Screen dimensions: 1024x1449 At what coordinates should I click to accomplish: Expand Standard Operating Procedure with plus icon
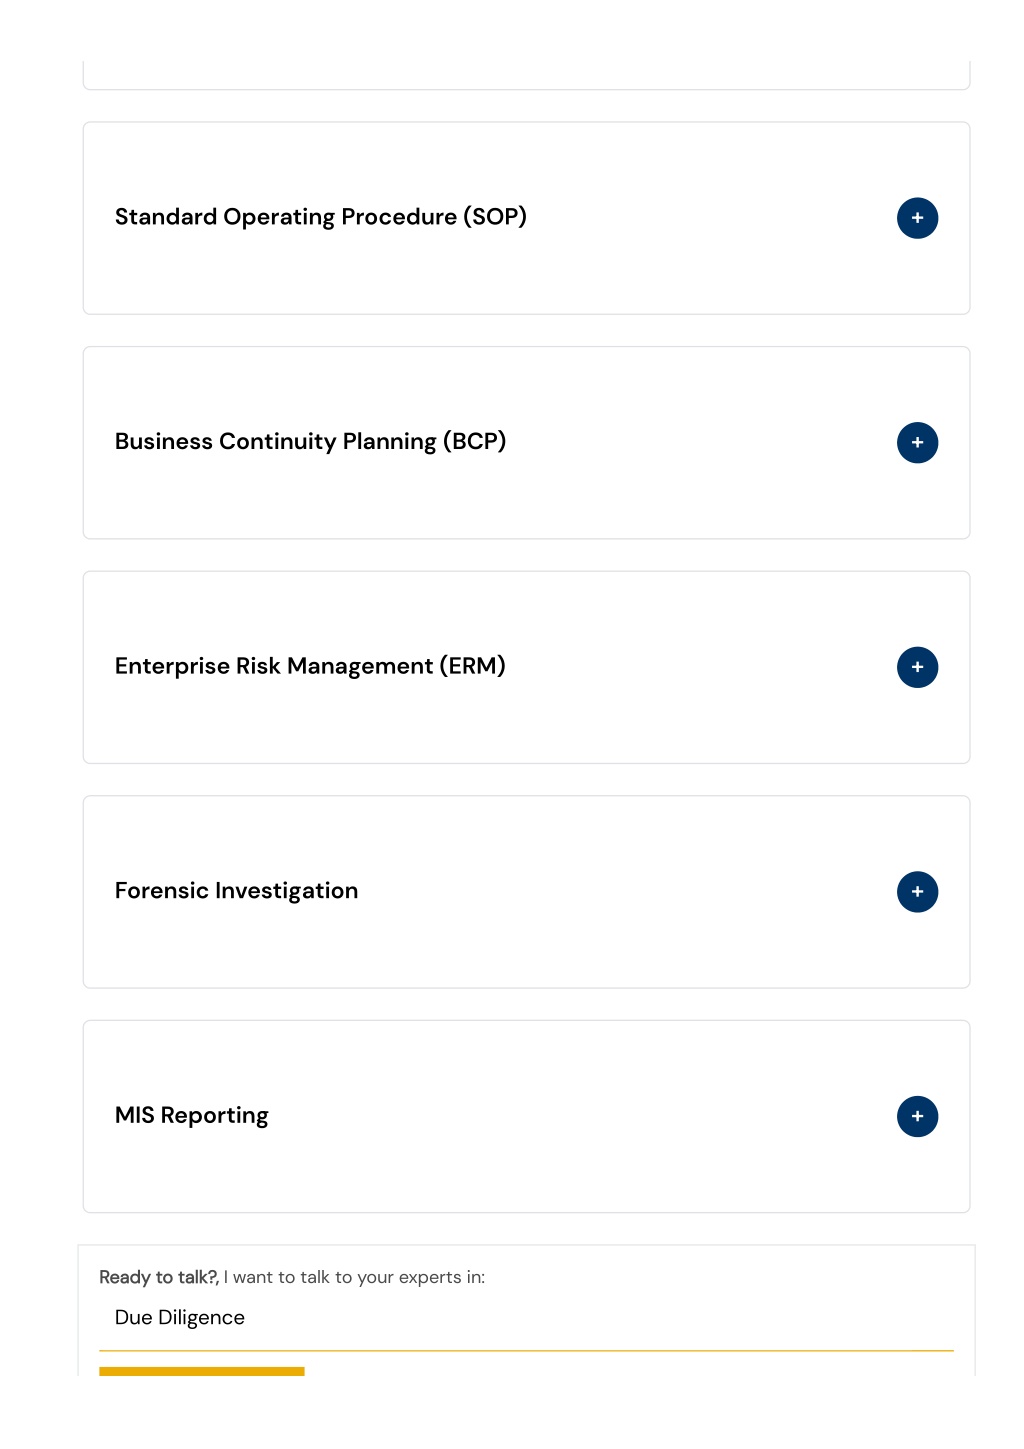click(917, 218)
